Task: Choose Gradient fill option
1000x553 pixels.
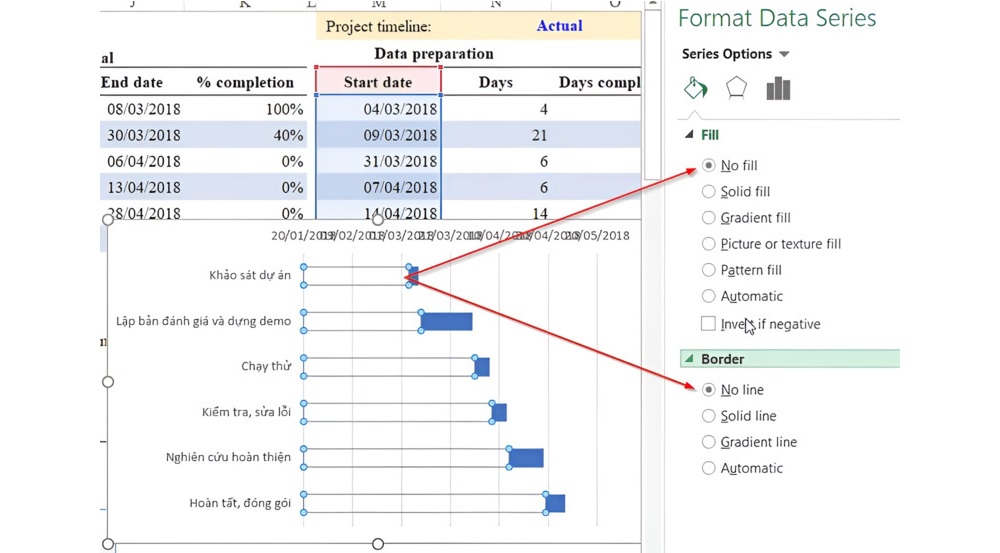Action: click(x=708, y=217)
